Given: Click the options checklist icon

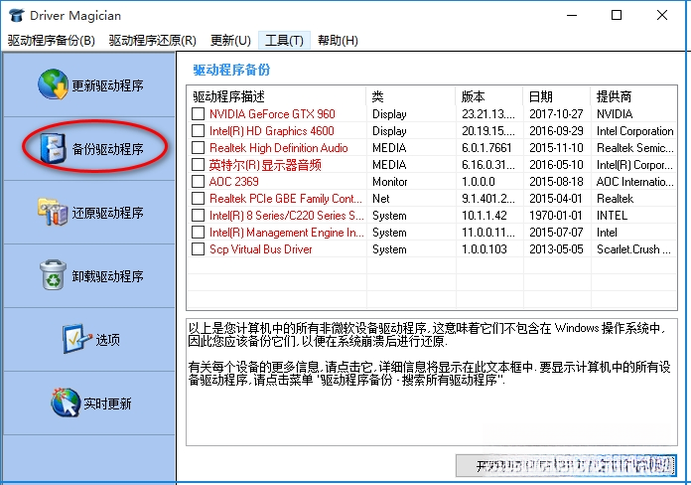Looking at the screenshot, I should coord(76,338).
